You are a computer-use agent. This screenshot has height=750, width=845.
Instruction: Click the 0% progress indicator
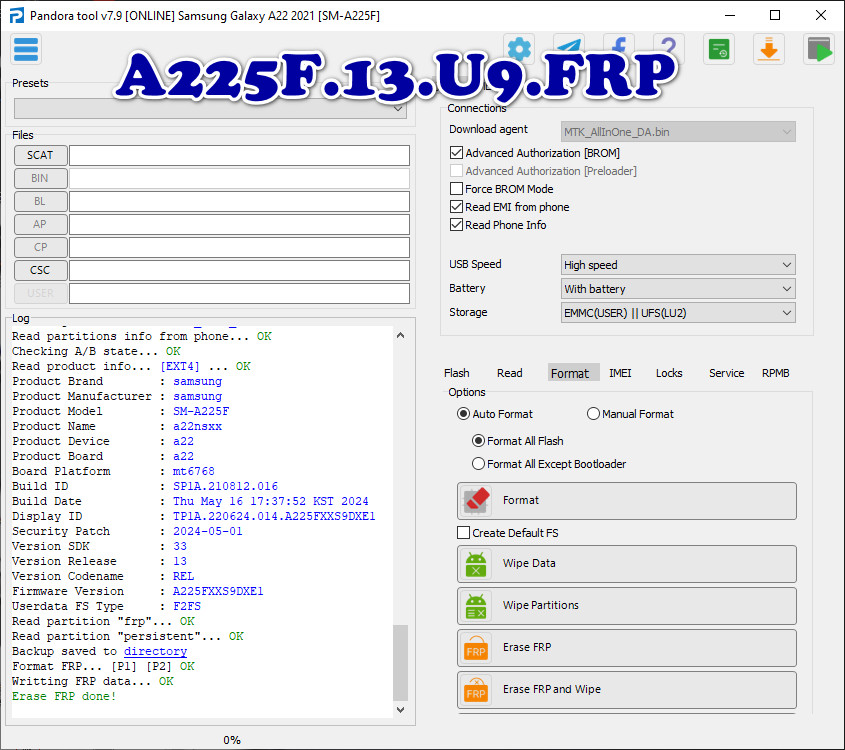(232, 740)
